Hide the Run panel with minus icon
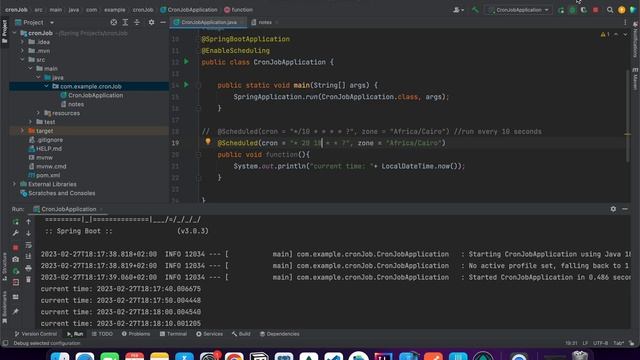The image size is (640, 360). point(625,209)
